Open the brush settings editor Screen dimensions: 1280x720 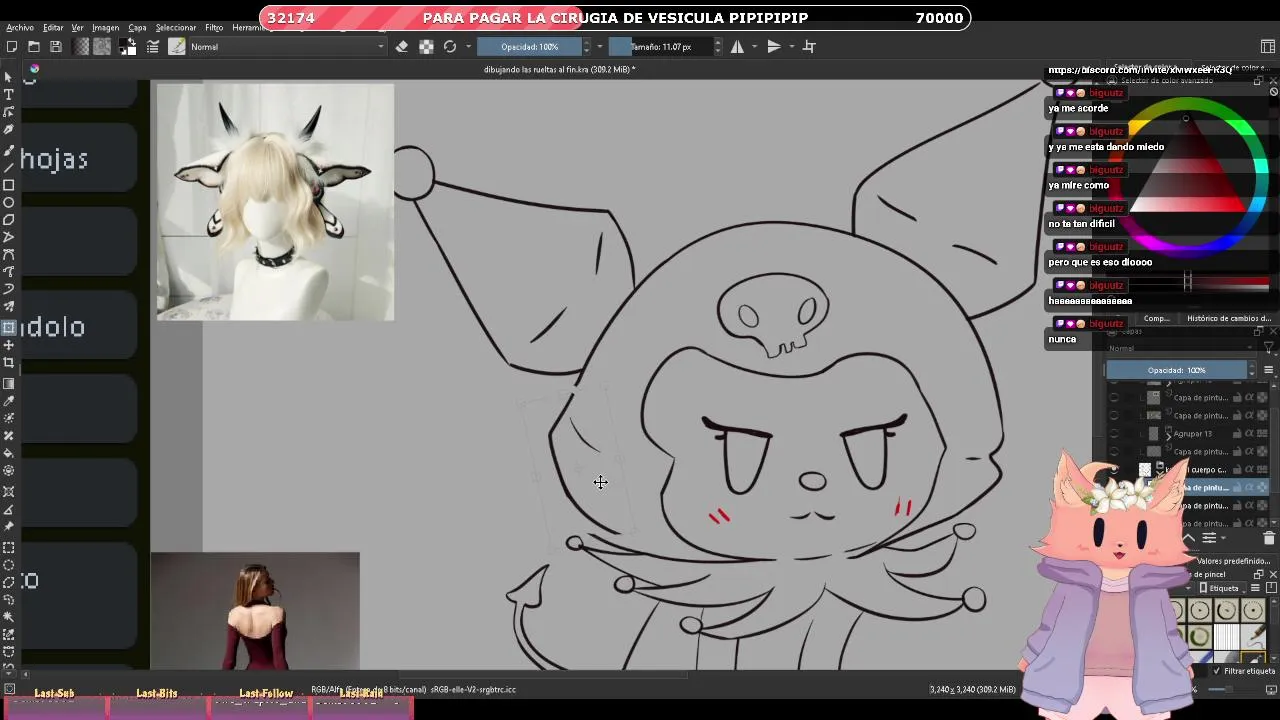tap(153, 46)
